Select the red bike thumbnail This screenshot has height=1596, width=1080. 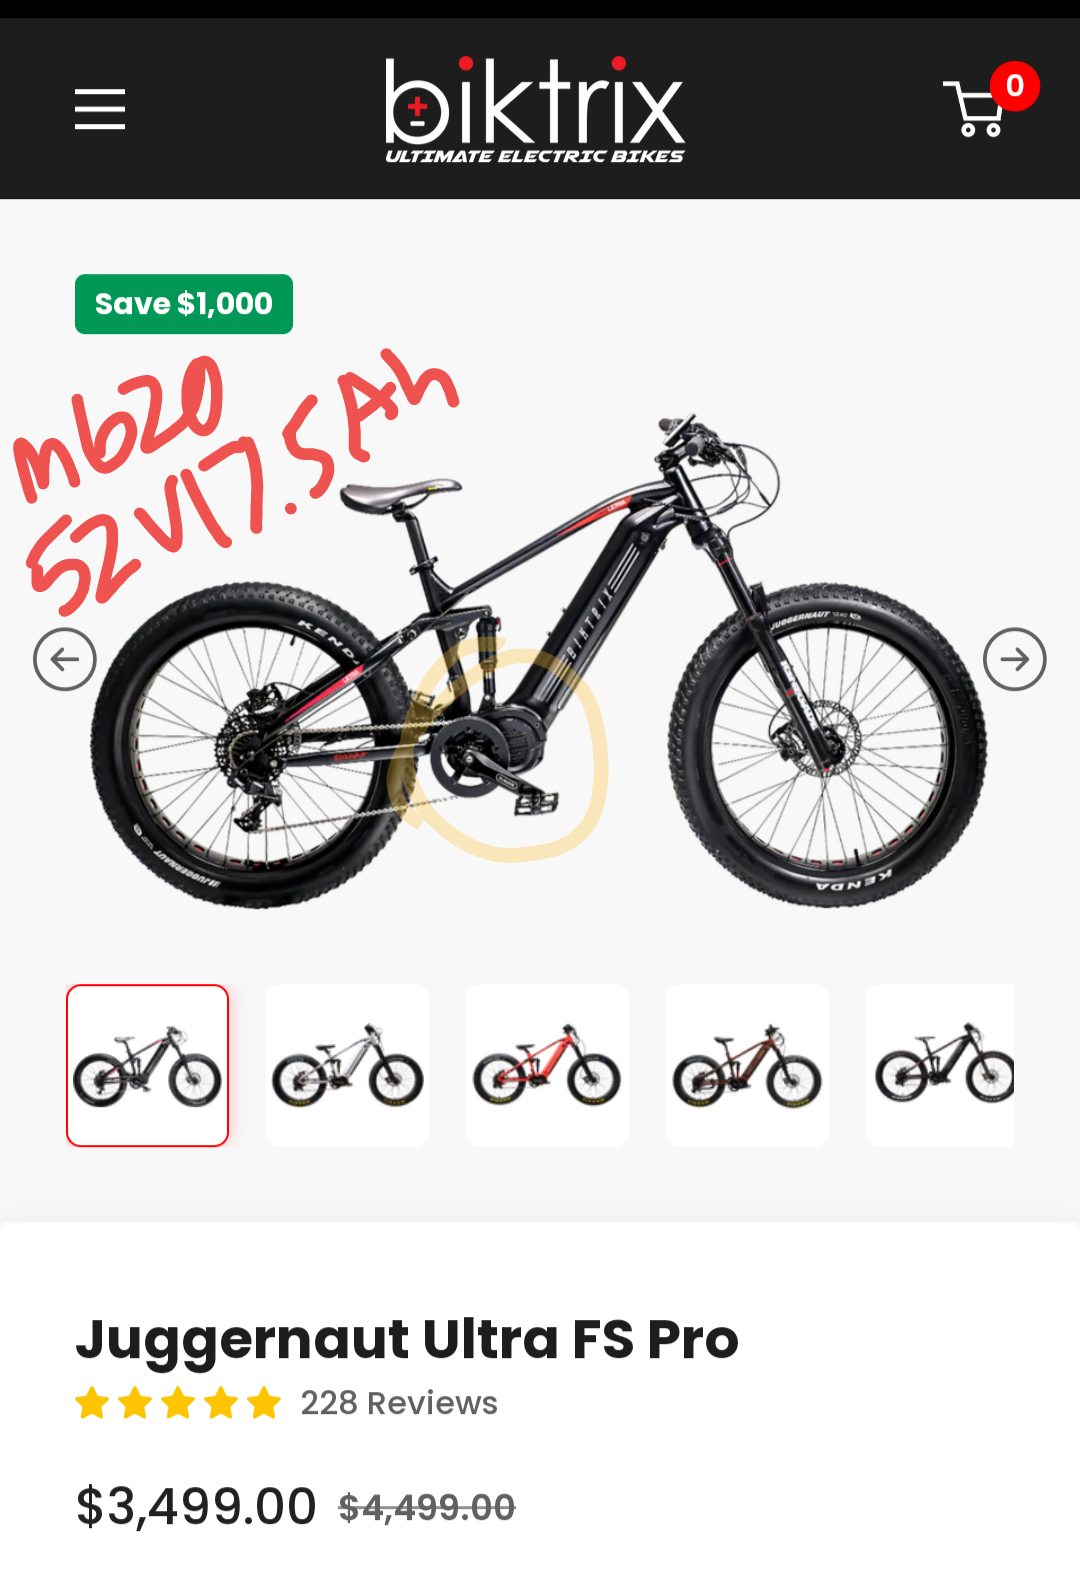[x=548, y=1065]
